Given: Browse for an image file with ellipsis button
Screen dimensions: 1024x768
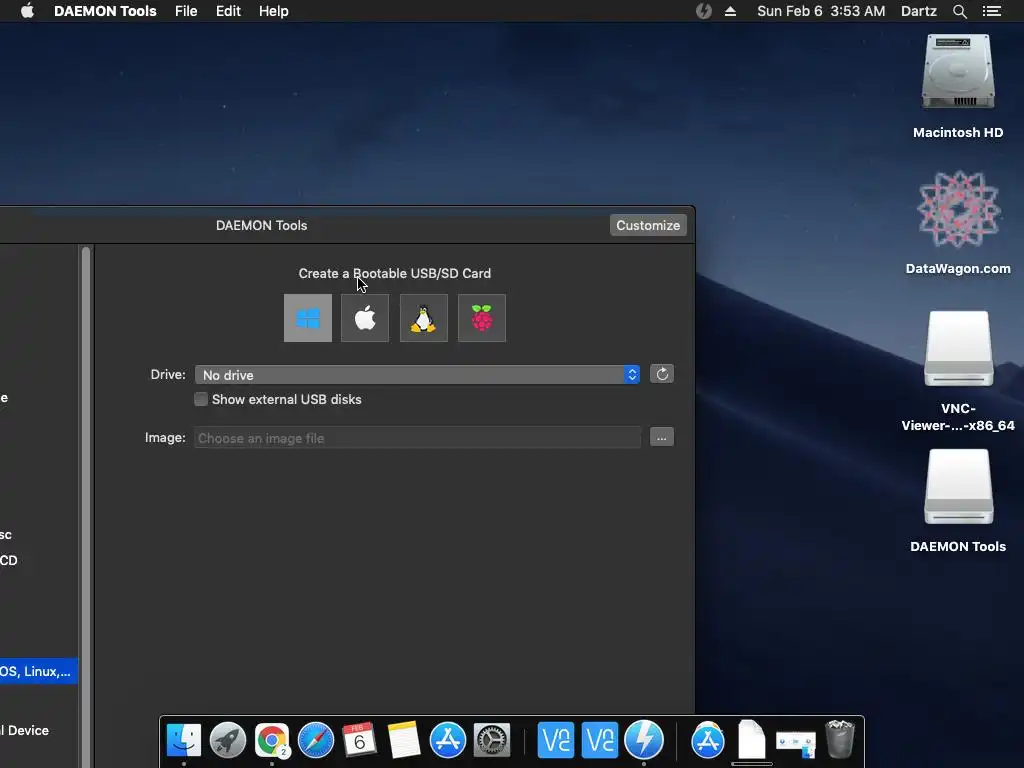Looking at the screenshot, I should pos(662,438).
